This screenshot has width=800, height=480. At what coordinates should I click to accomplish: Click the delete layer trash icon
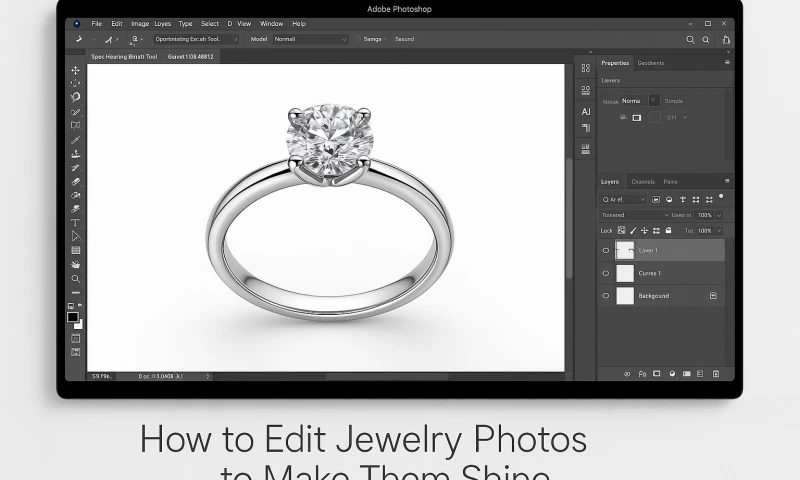click(x=715, y=374)
